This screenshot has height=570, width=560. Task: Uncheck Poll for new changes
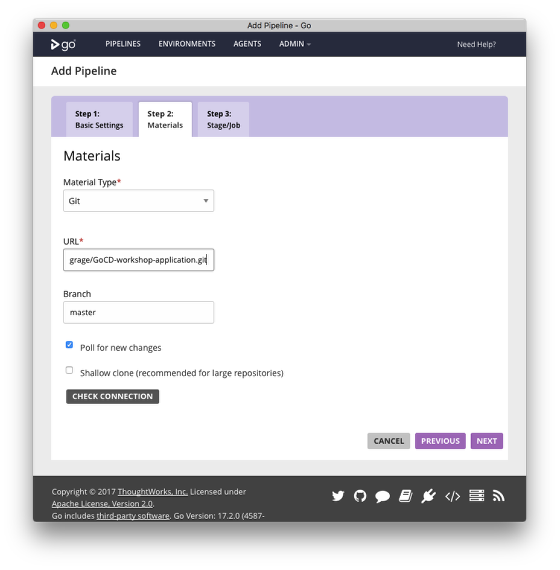click(69, 345)
